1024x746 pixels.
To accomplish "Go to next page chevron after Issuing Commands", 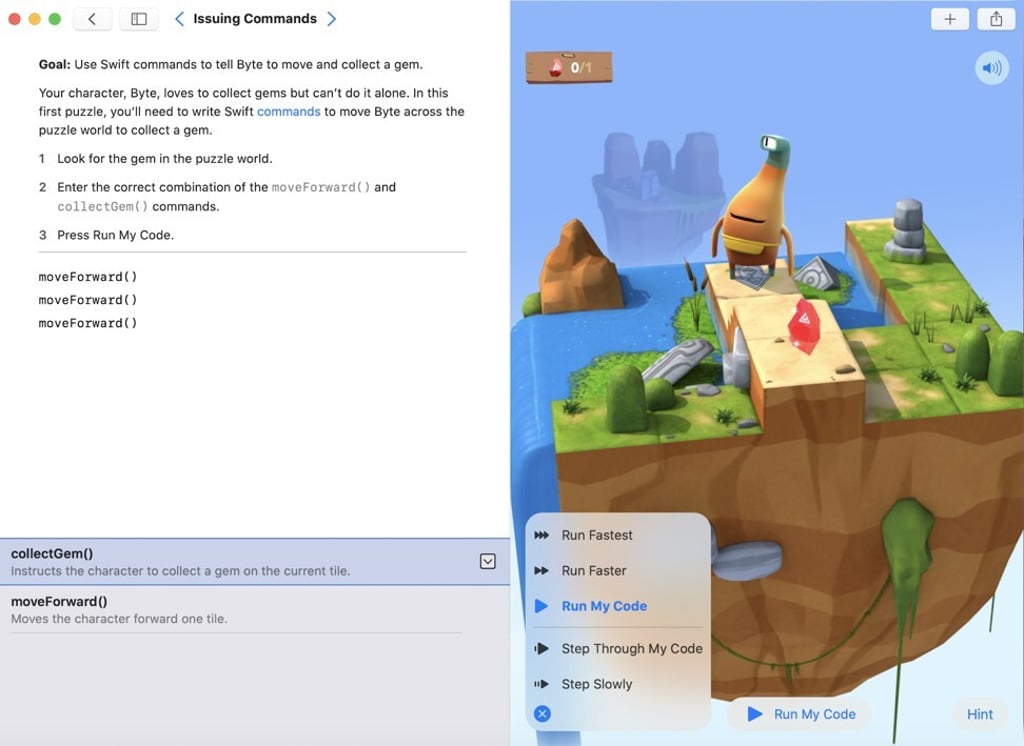I will pos(331,19).
